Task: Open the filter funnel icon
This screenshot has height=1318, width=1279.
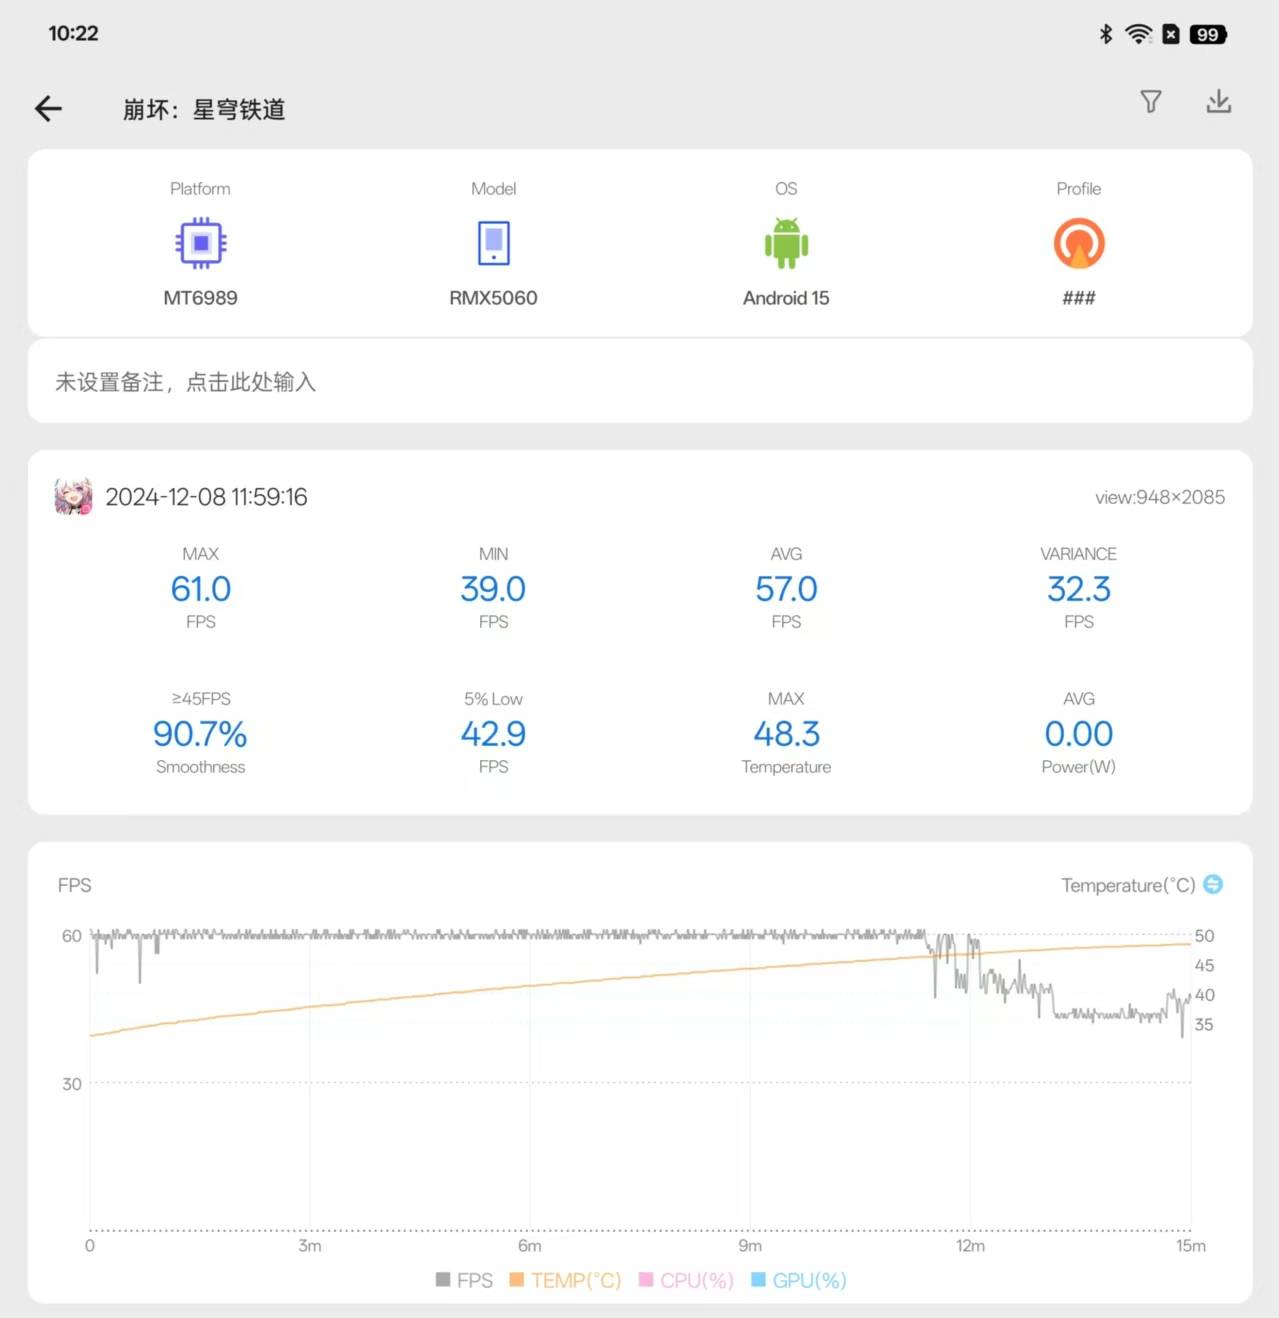Action: (x=1151, y=102)
